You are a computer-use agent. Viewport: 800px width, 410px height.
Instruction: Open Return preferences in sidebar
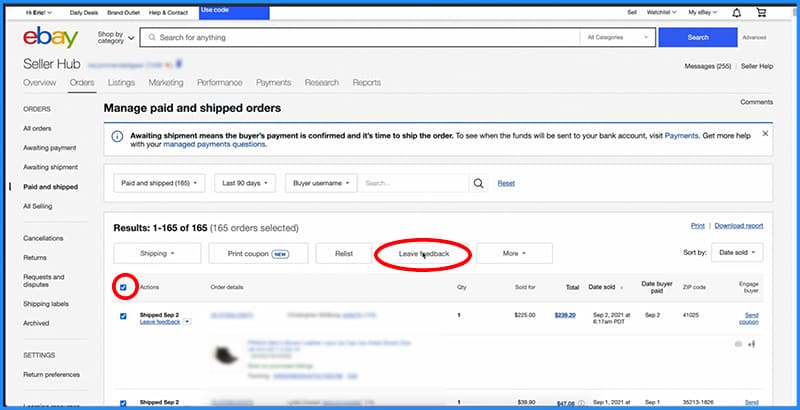[52, 375]
